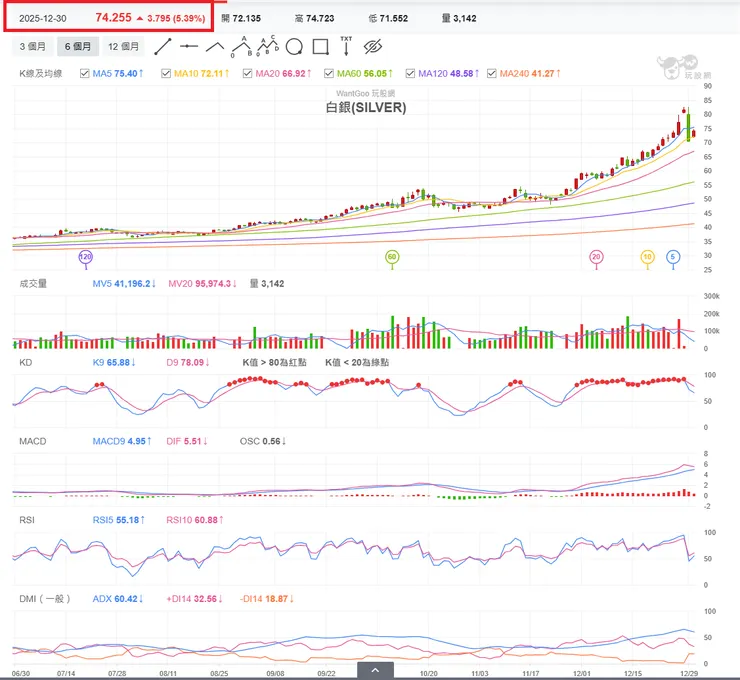740x680 pixels.
Task: Click the MACD indicator label
Action: coord(33,441)
